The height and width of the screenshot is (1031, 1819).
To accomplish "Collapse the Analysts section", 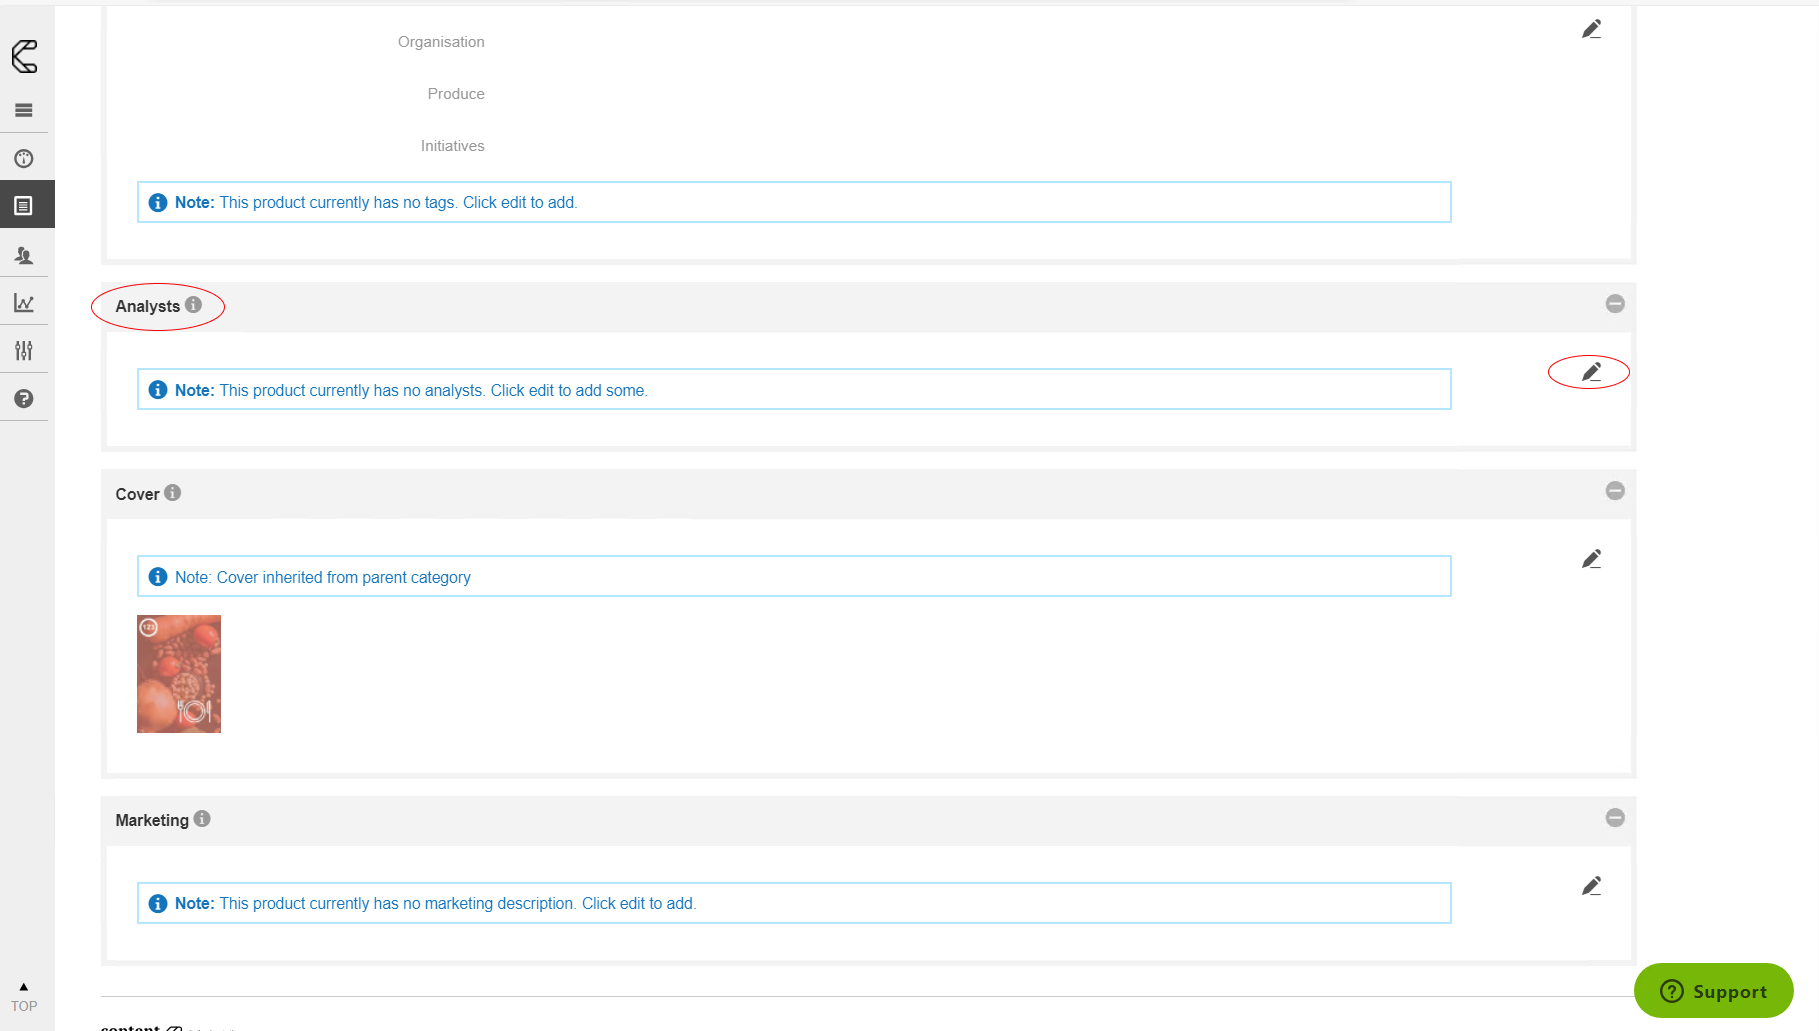I will 1615,304.
